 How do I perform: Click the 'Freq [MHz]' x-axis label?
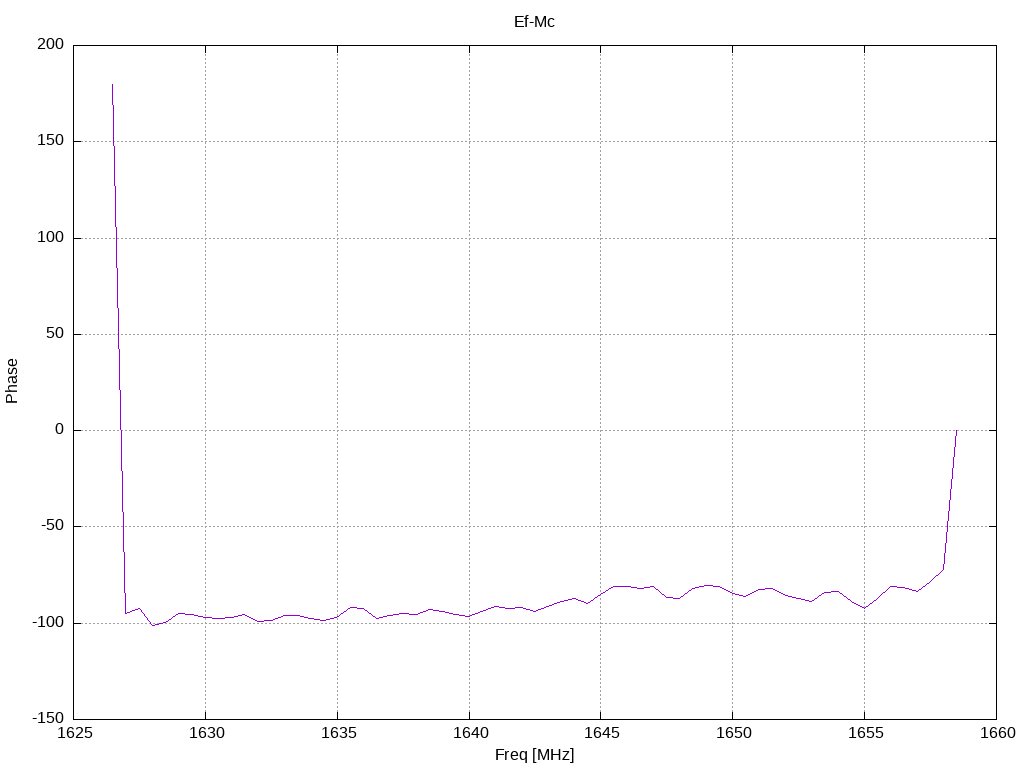click(x=534, y=755)
